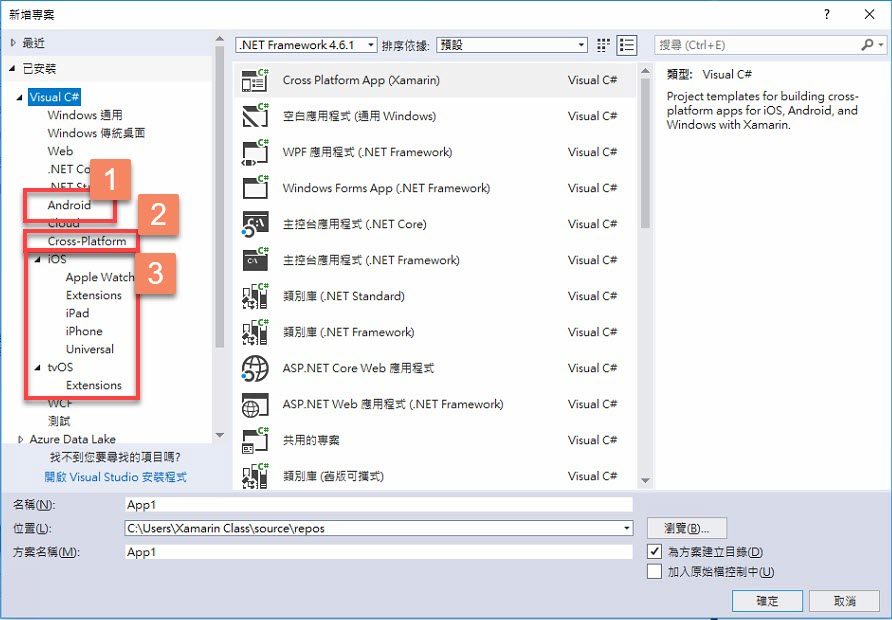Click the category tree scroll up arrow

point(220,39)
